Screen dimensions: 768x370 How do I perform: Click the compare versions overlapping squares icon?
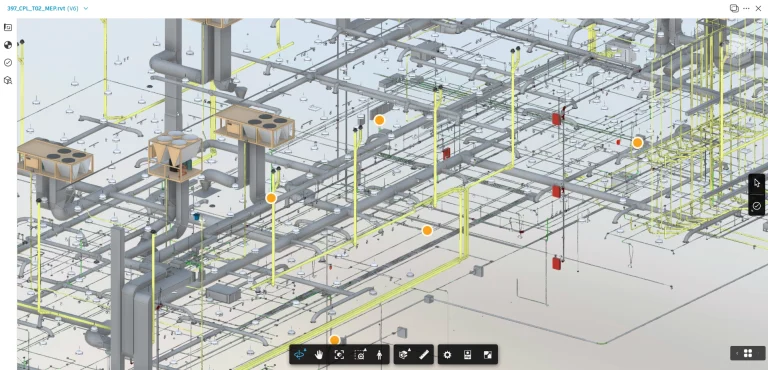tap(734, 8)
